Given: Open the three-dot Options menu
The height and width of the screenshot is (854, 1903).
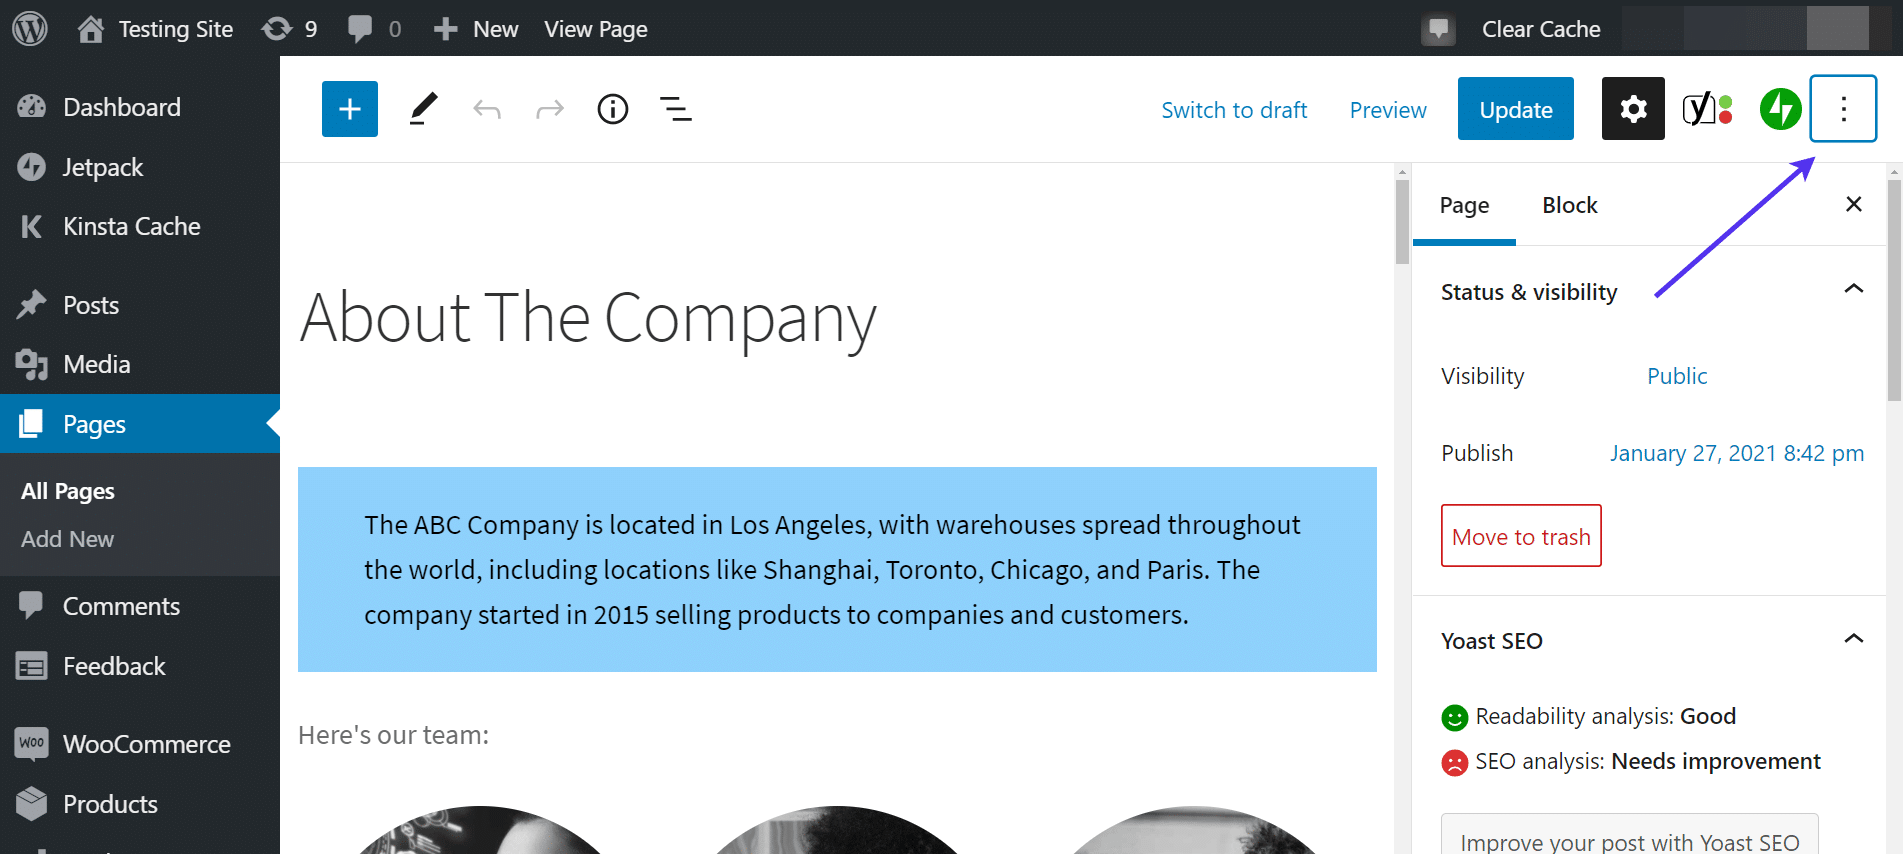Looking at the screenshot, I should [x=1843, y=109].
